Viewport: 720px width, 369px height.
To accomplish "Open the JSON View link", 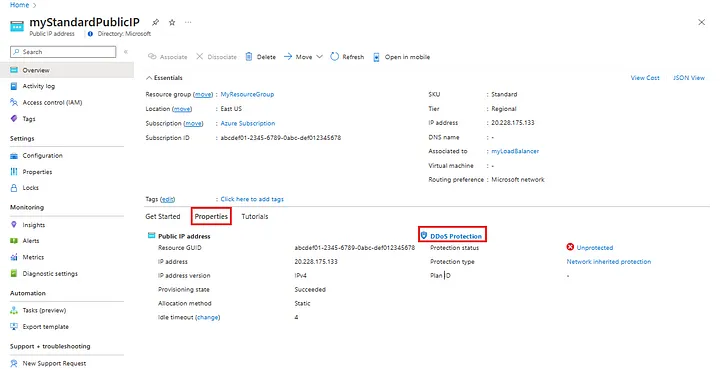I will (689, 78).
